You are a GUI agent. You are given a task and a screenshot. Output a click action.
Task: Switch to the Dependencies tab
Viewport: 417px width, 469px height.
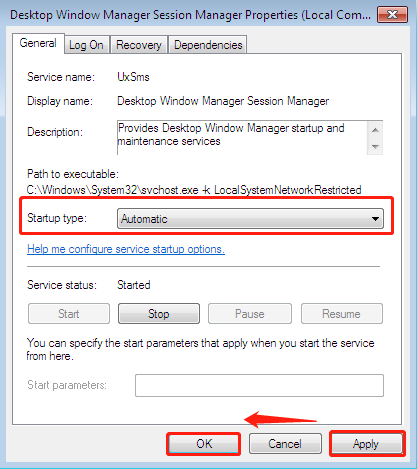[x=208, y=45]
